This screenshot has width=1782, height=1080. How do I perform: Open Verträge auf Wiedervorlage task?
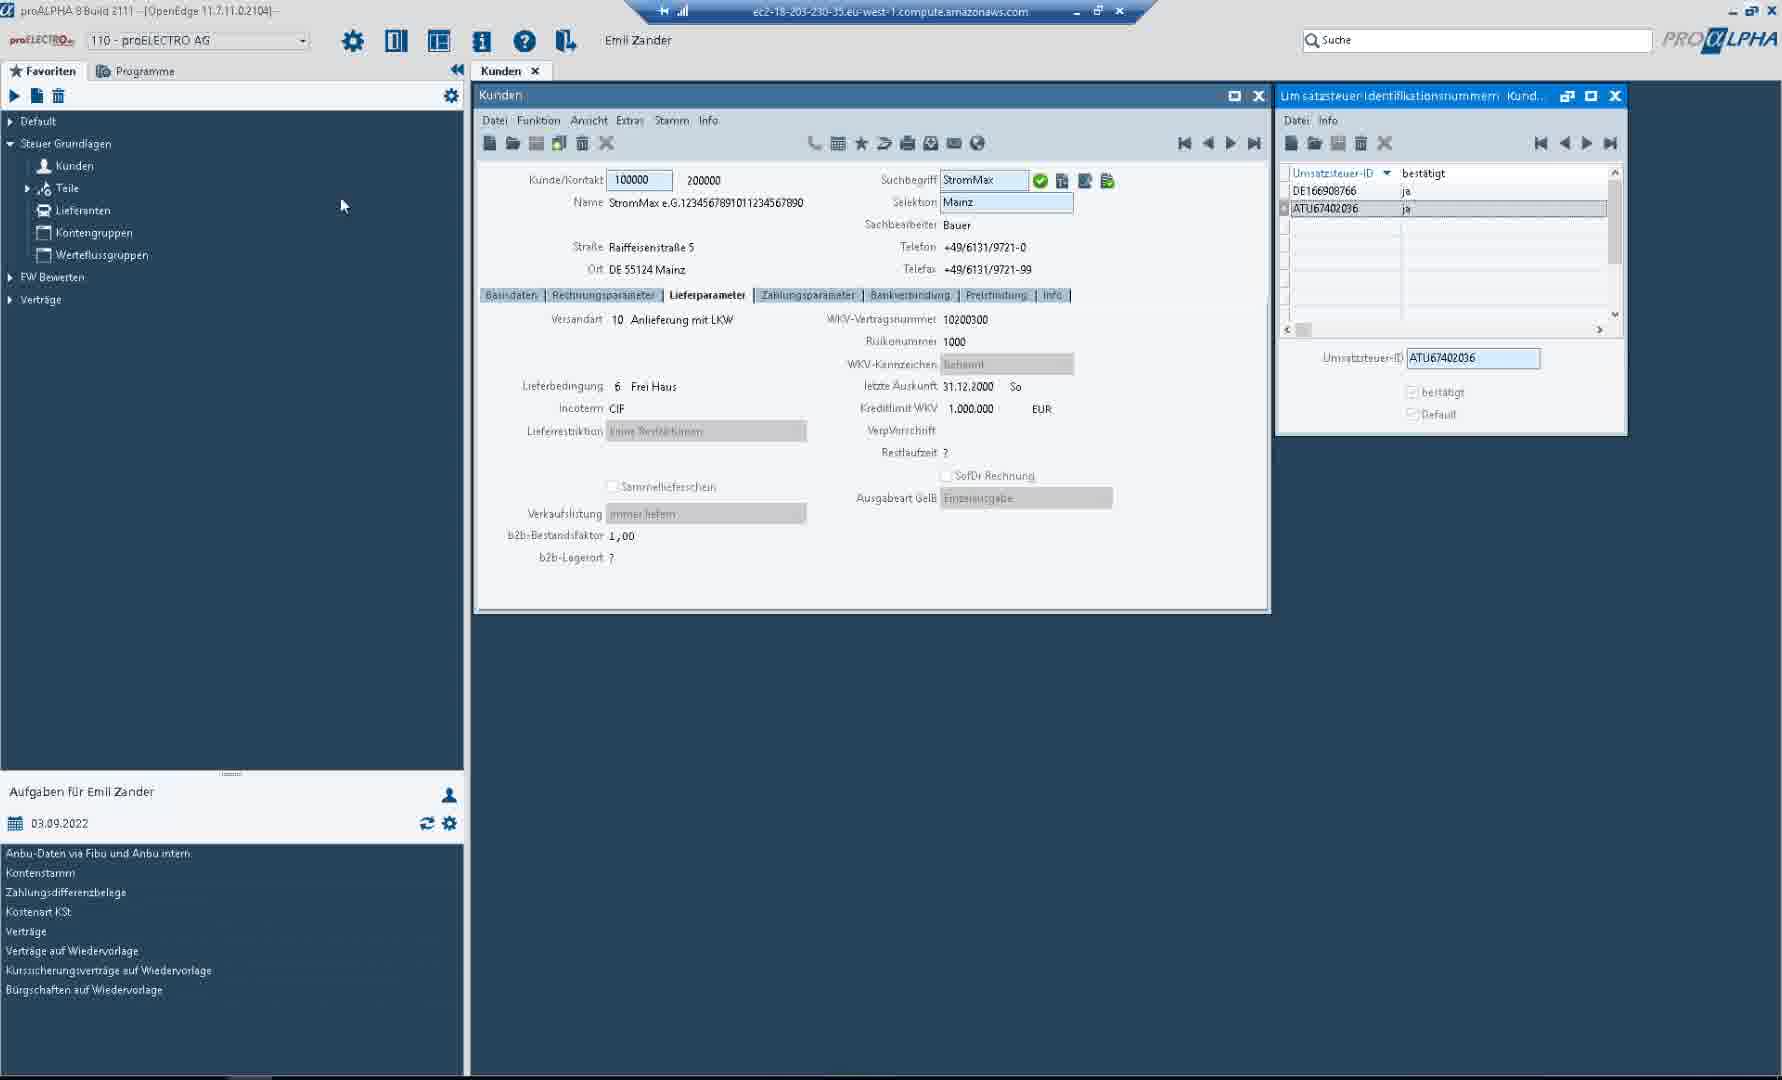(72, 951)
